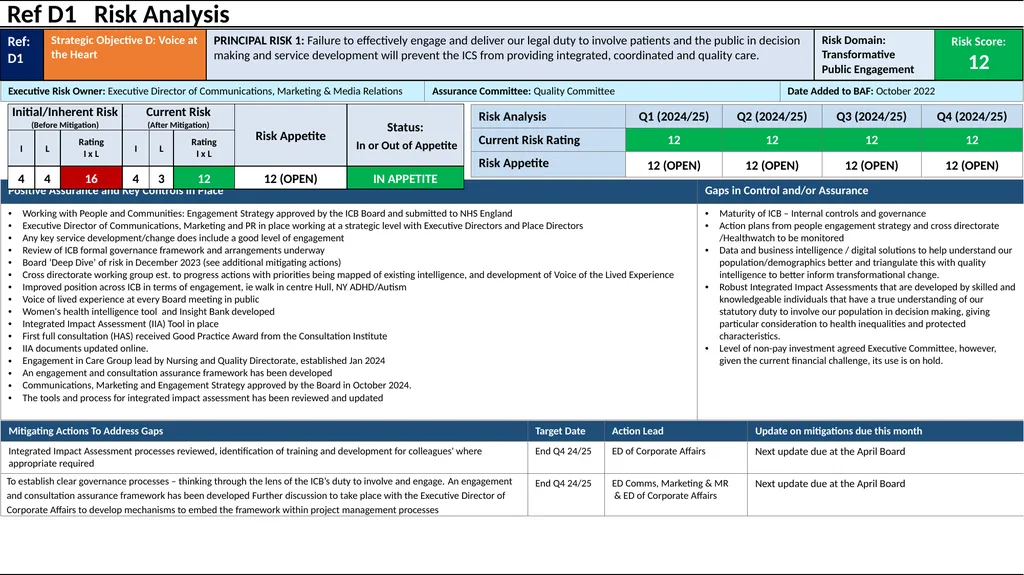Click the 'Risk Domain: Transformative Public Engagement' cell
Image resolution: width=1024 pixels, height=575 pixels.
pos(874,55)
